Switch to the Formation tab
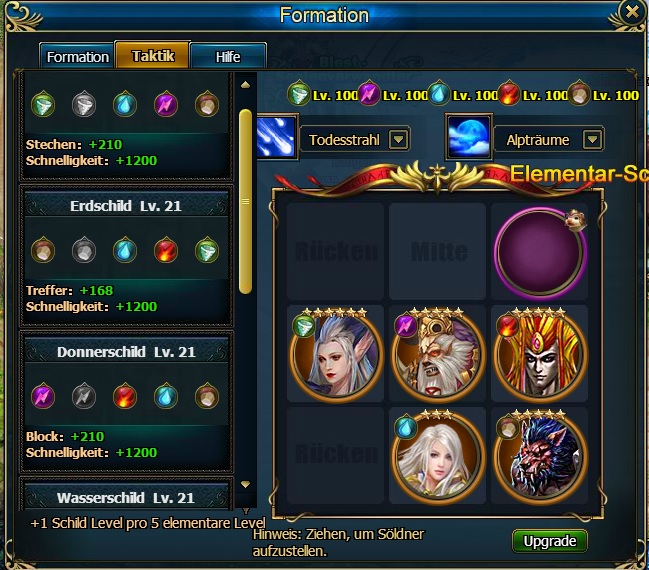This screenshot has height=570, width=649. (77, 56)
